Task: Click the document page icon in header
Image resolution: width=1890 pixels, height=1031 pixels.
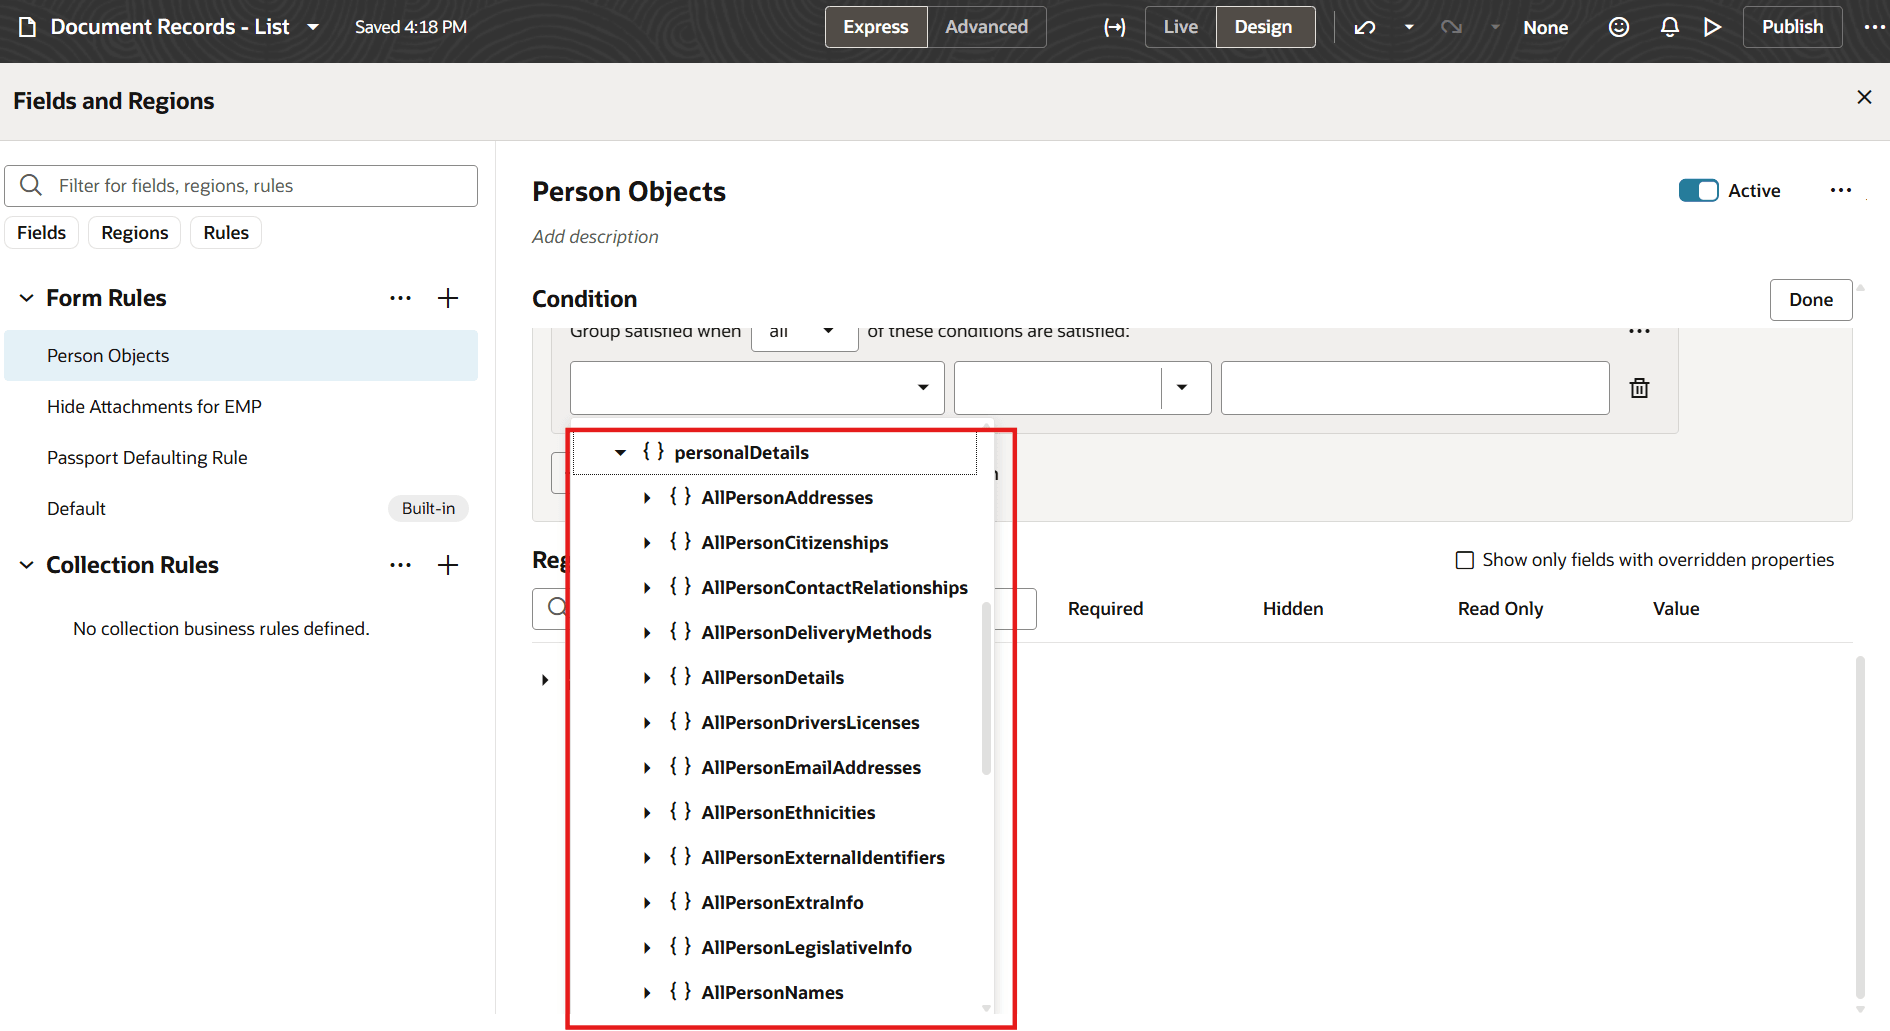Action: click(28, 27)
